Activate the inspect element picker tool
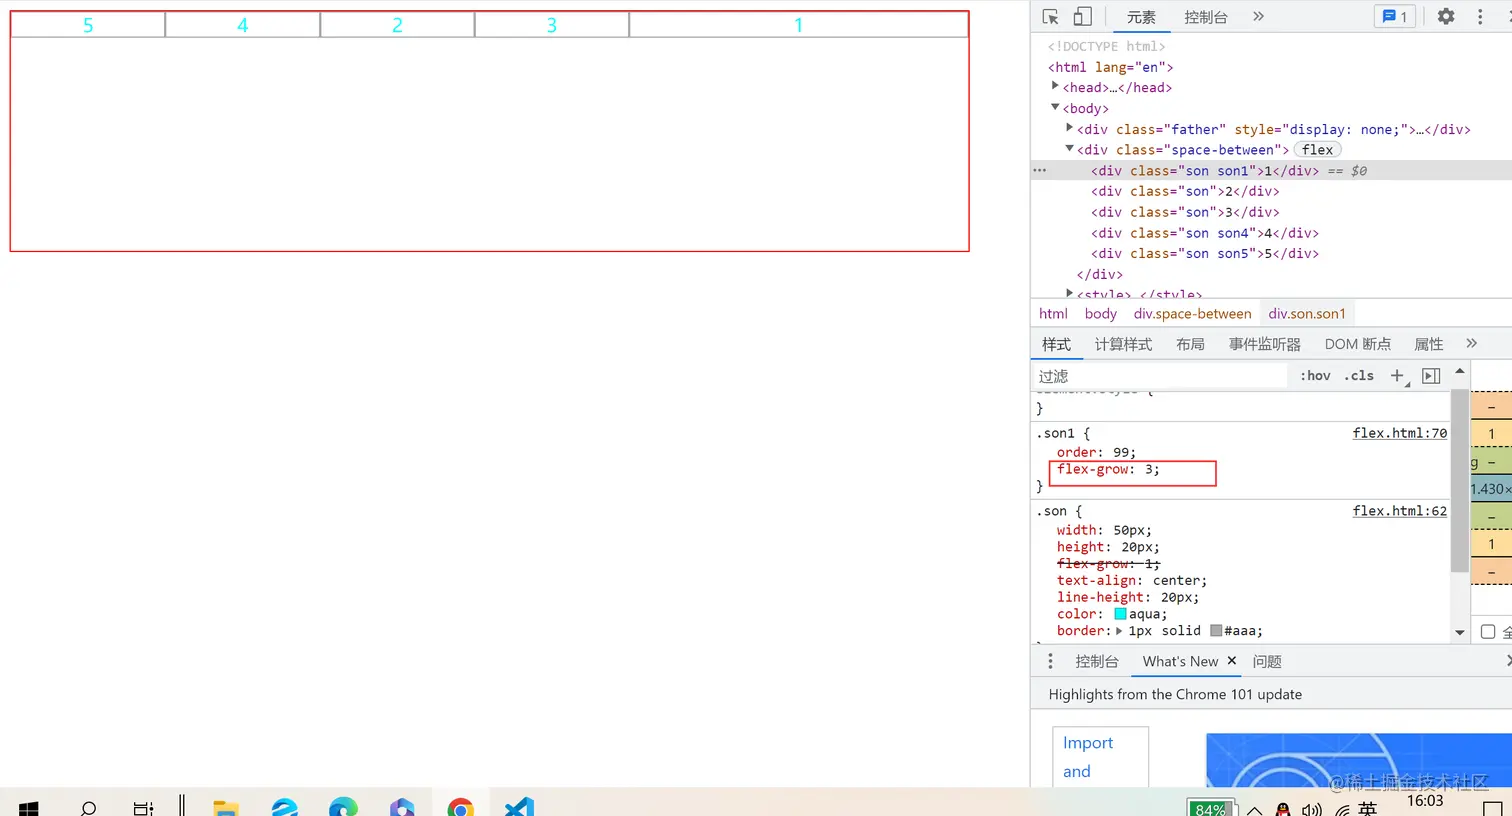The image size is (1512, 816). pos(1050,16)
